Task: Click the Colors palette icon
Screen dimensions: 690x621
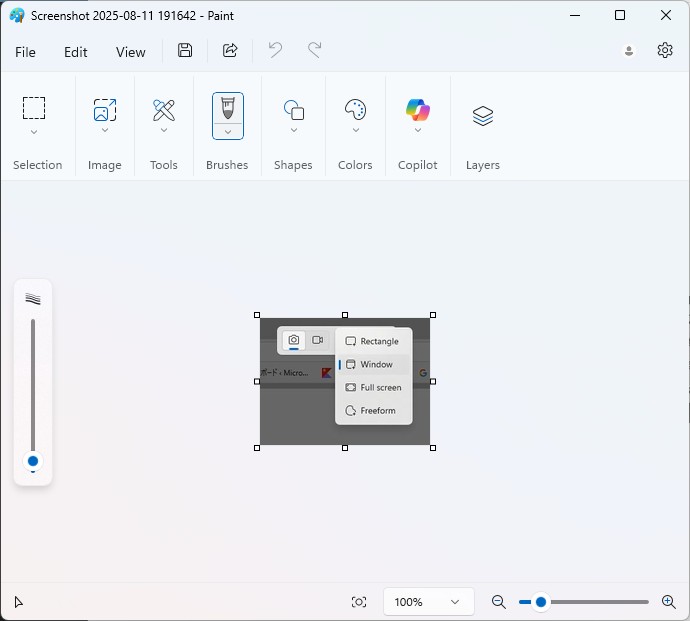Action: 356,110
